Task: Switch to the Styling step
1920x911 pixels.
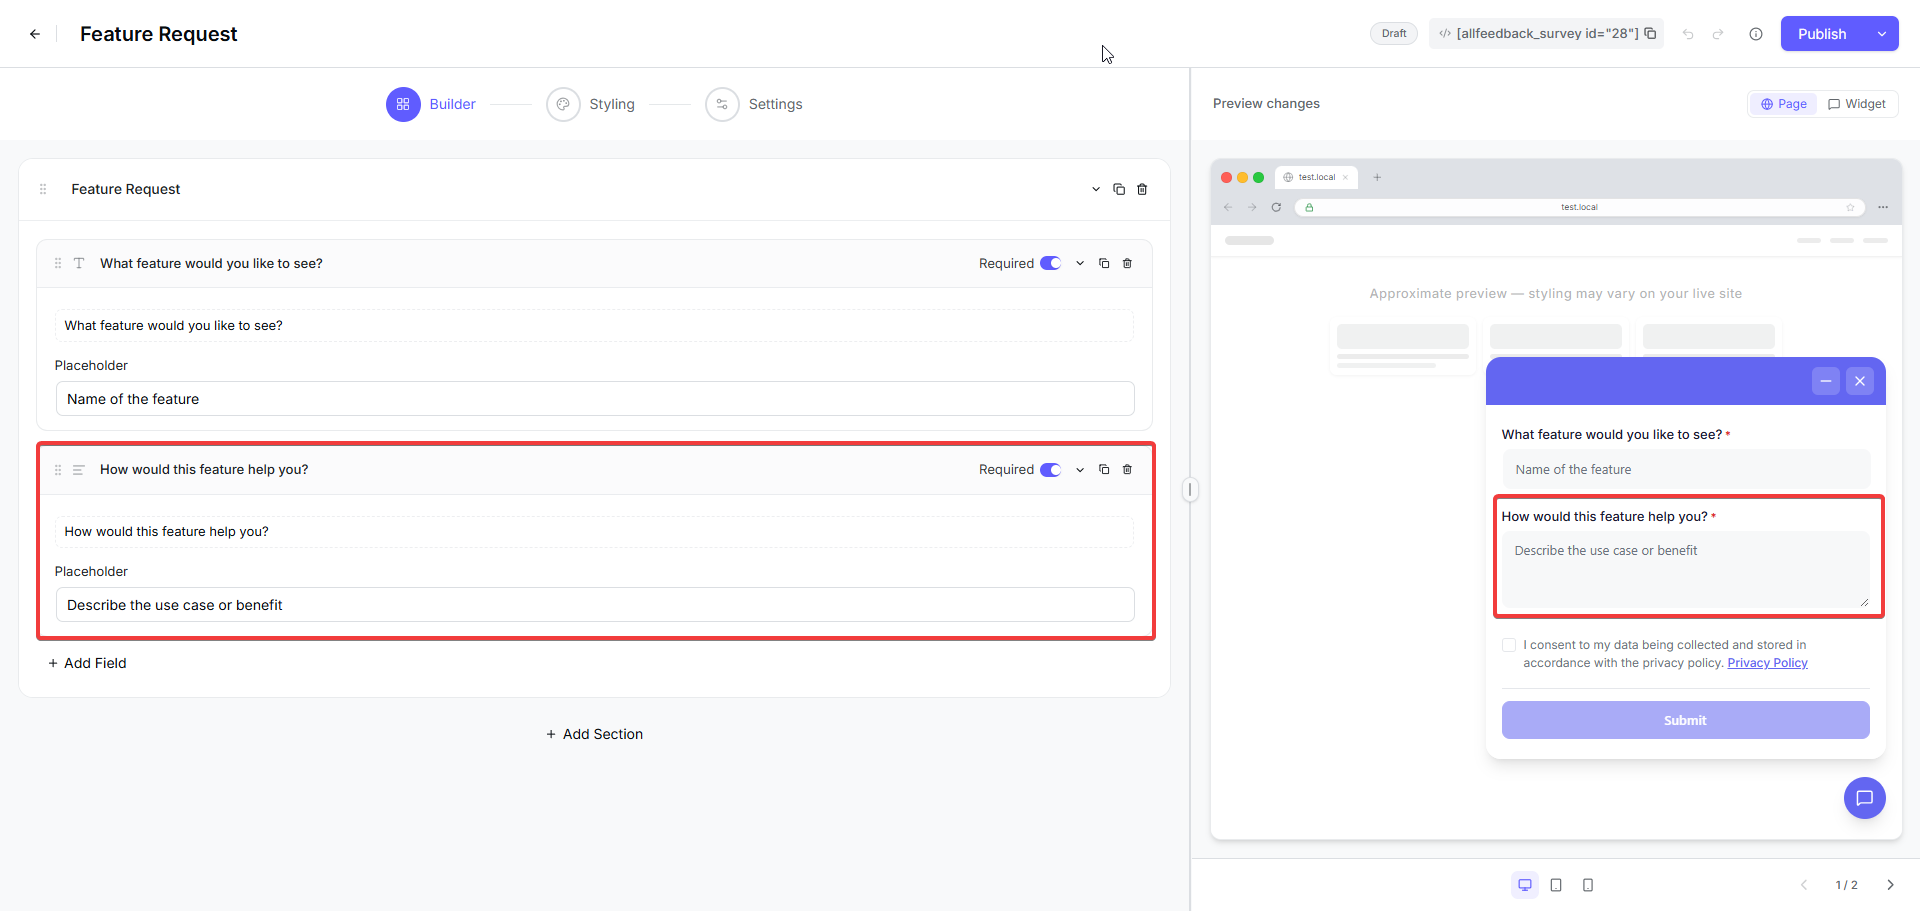Action: coord(590,104)
